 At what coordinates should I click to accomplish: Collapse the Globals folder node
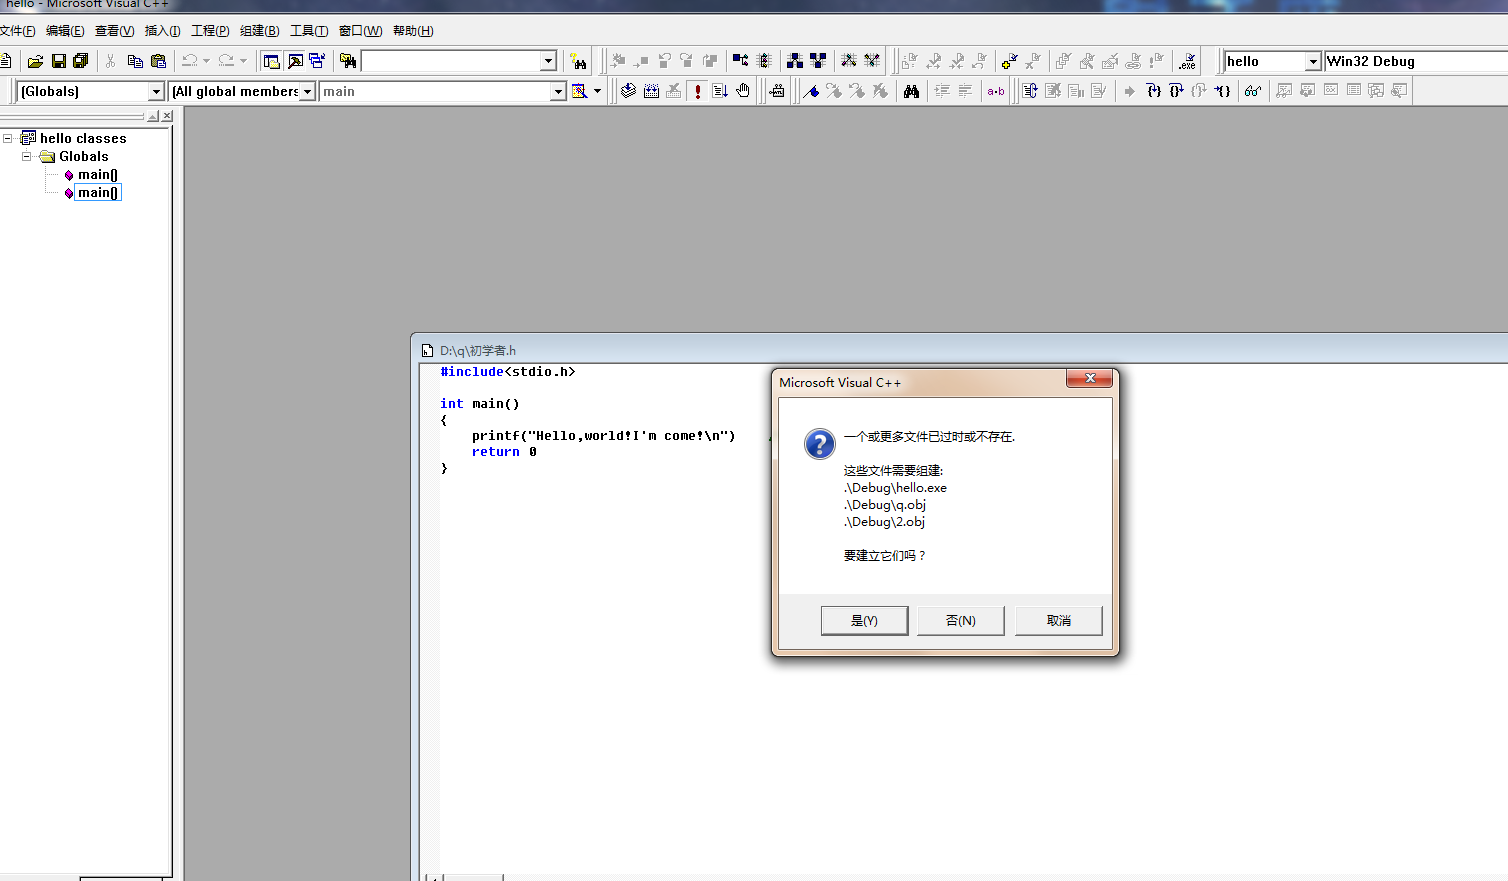click(x=27, y=156)
